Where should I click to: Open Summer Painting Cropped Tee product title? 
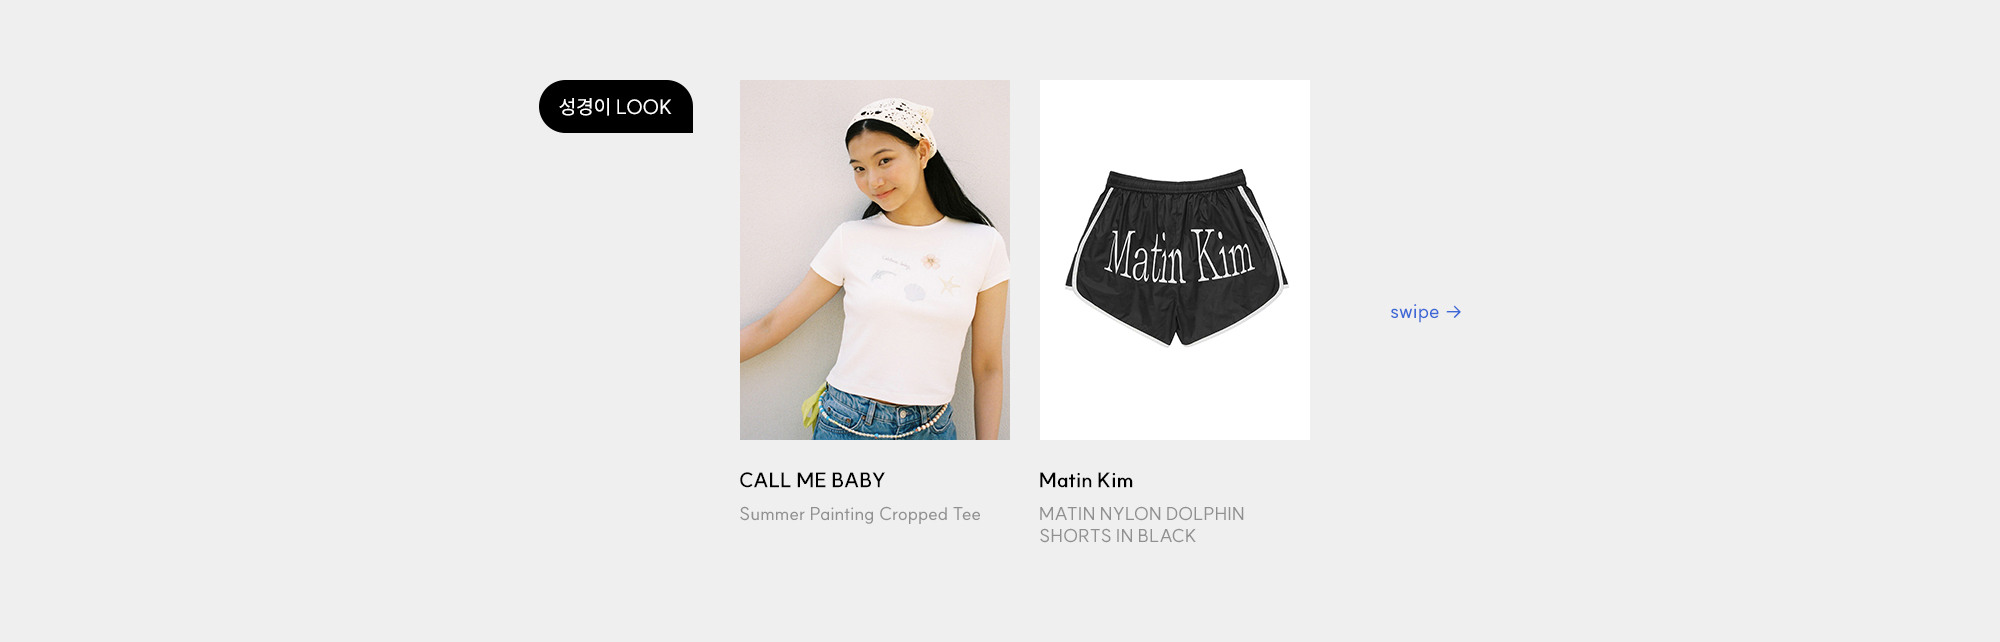tap(860, 514)
